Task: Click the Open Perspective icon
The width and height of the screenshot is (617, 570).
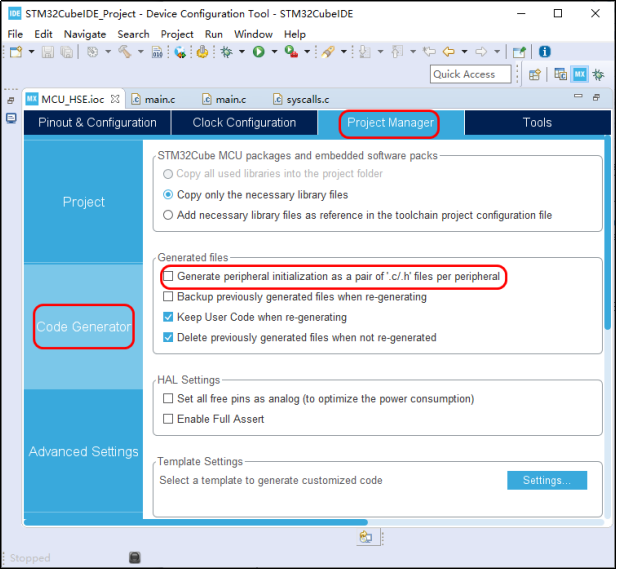Action: coord(534,74)
